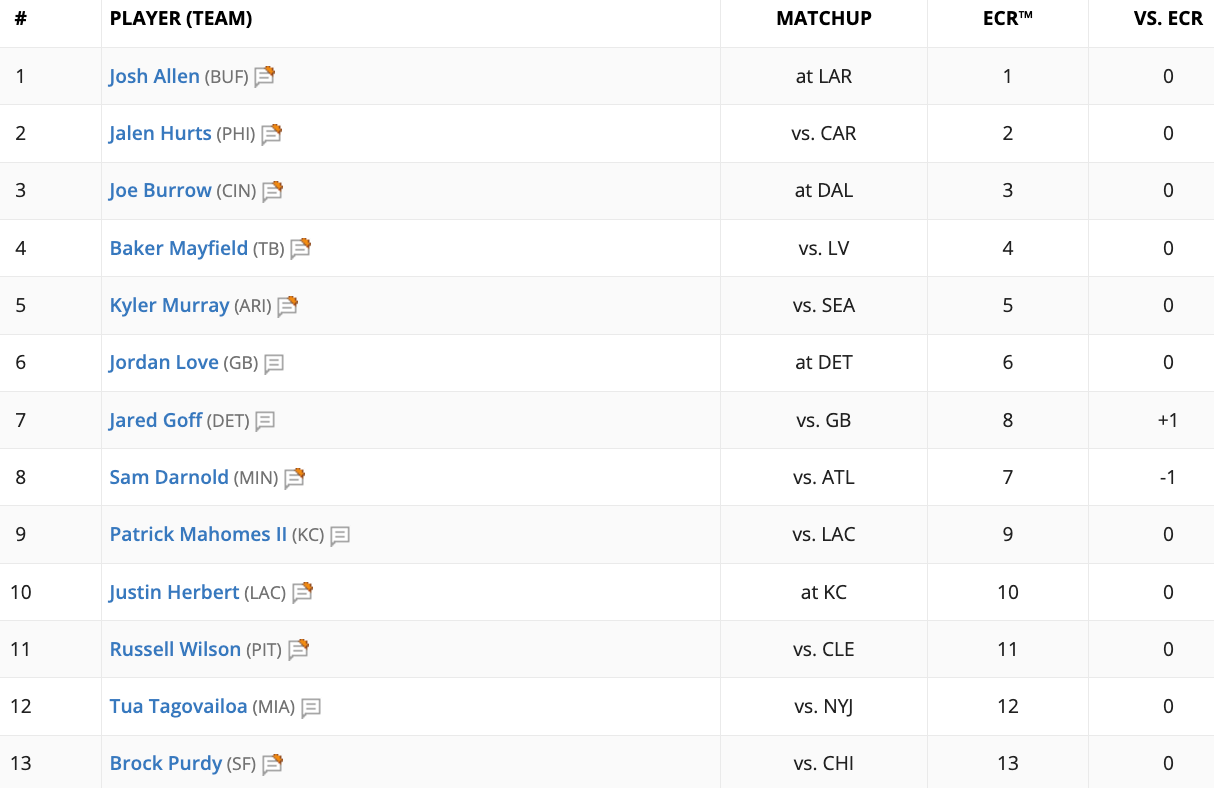The height and width of the screenshot is (788, 1214).
Task: Open the notes icon beside Josh Allen
Action: [264, 77]
